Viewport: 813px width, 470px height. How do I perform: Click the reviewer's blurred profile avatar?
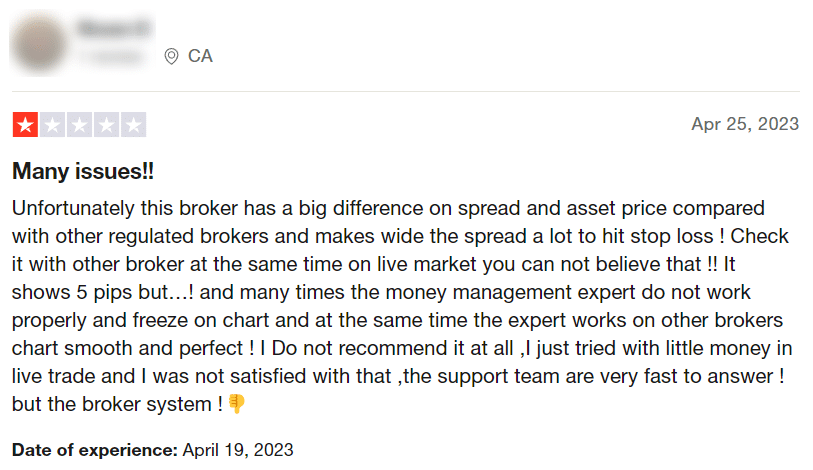[x=39, y=45]
